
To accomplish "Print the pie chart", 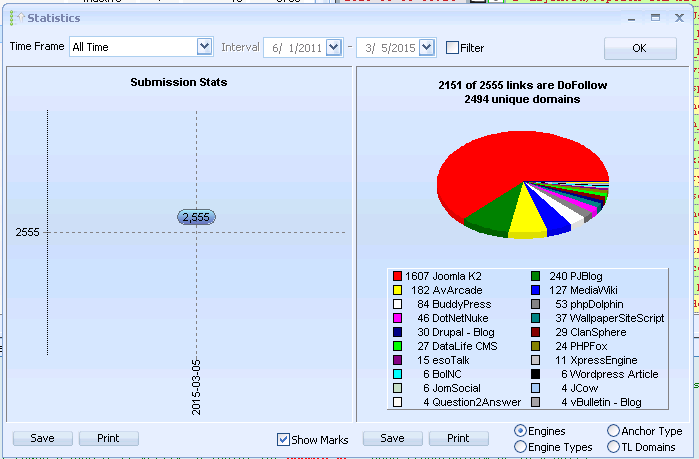I will [x=458, y=438].
